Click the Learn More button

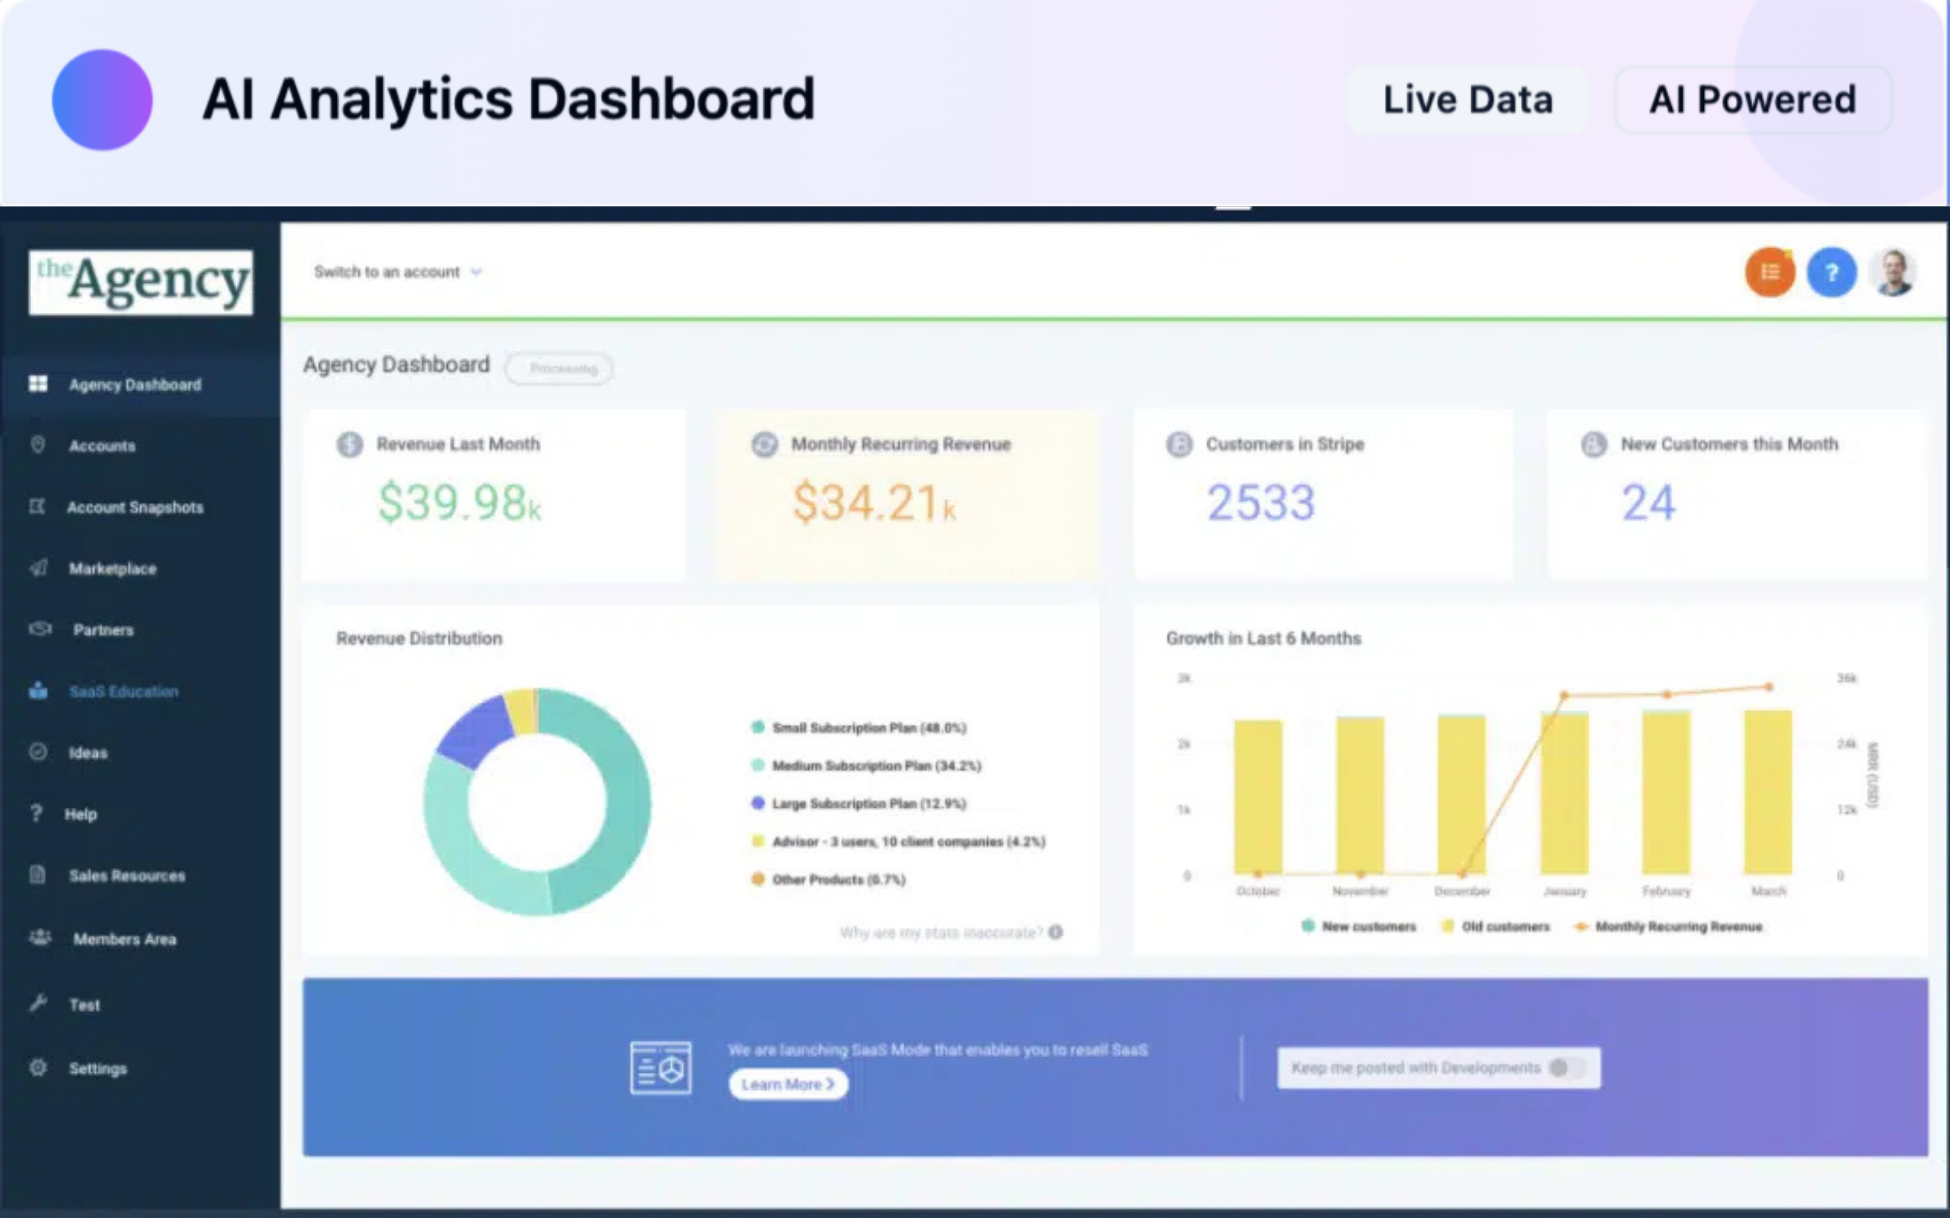click(787, 1084)
